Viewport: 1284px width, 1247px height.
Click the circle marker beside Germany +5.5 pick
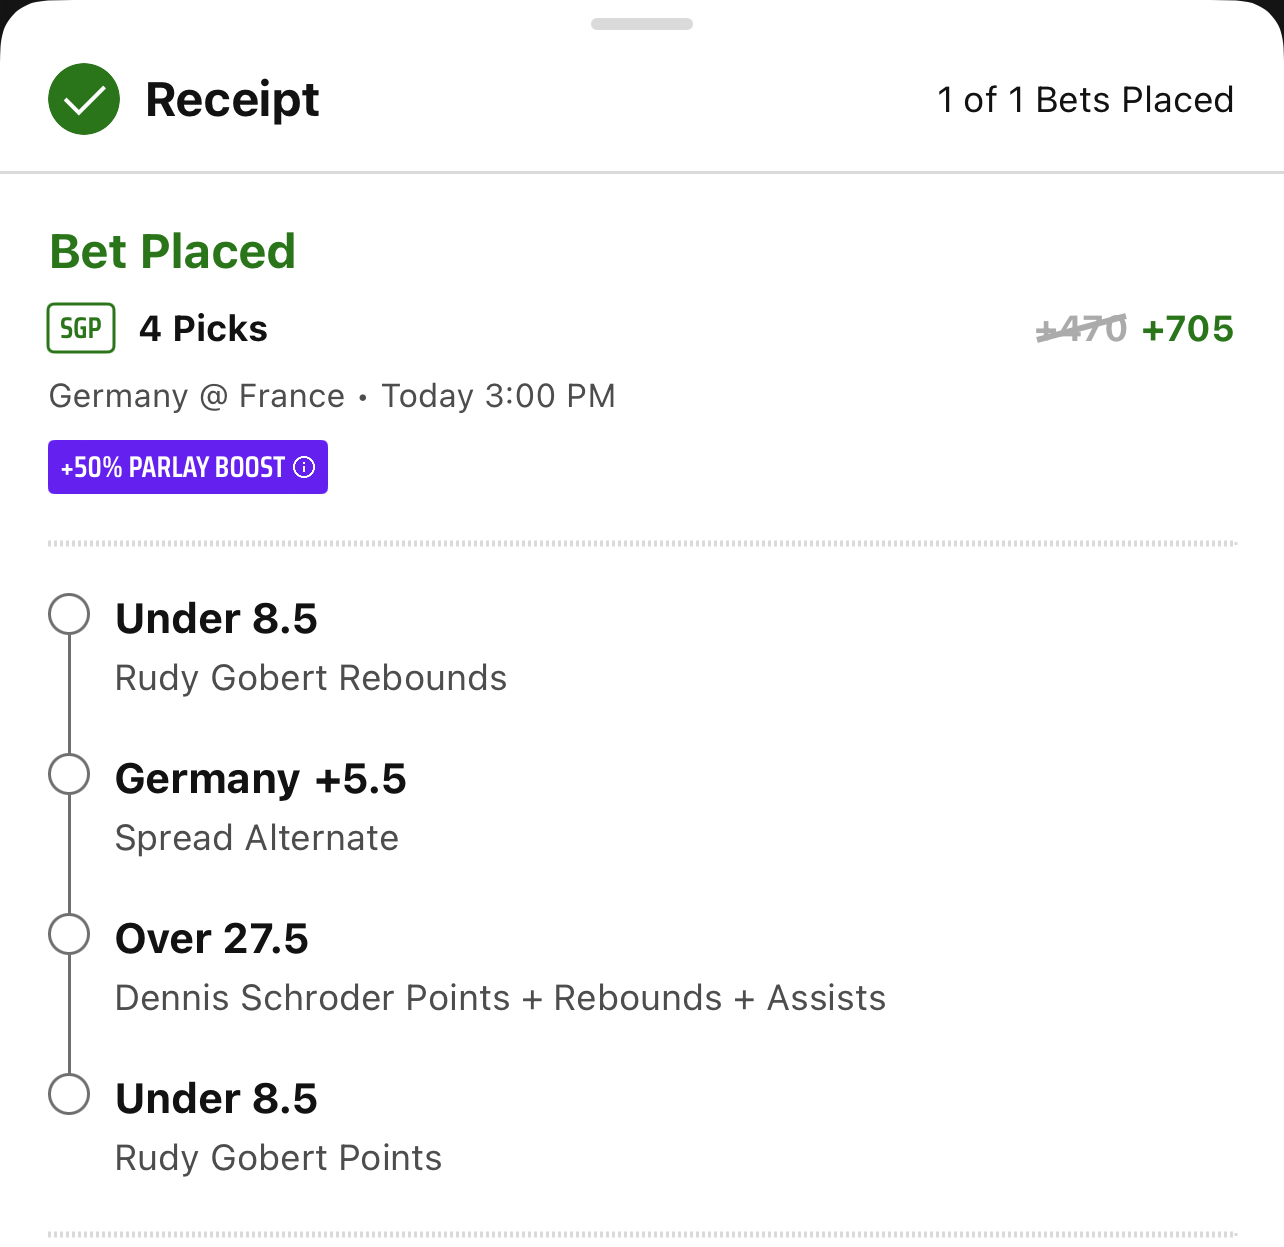68,774
